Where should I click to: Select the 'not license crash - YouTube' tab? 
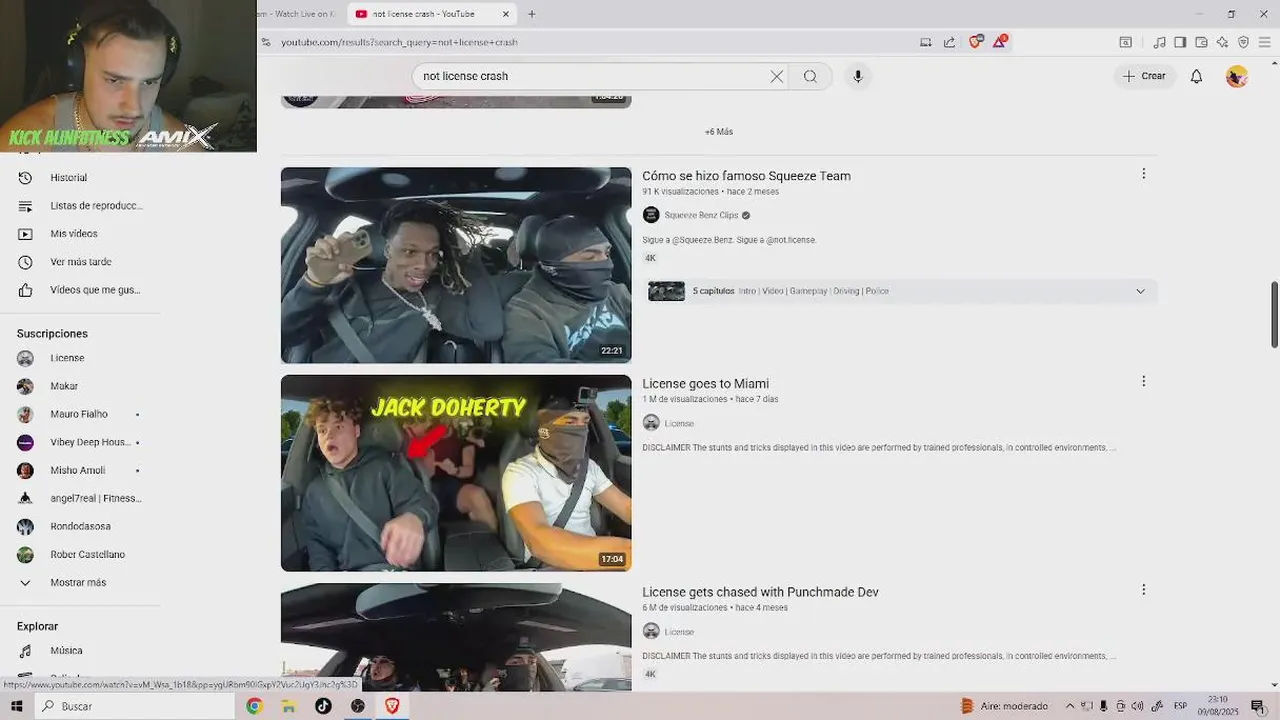pyautogui.click(x=423, y=14)
